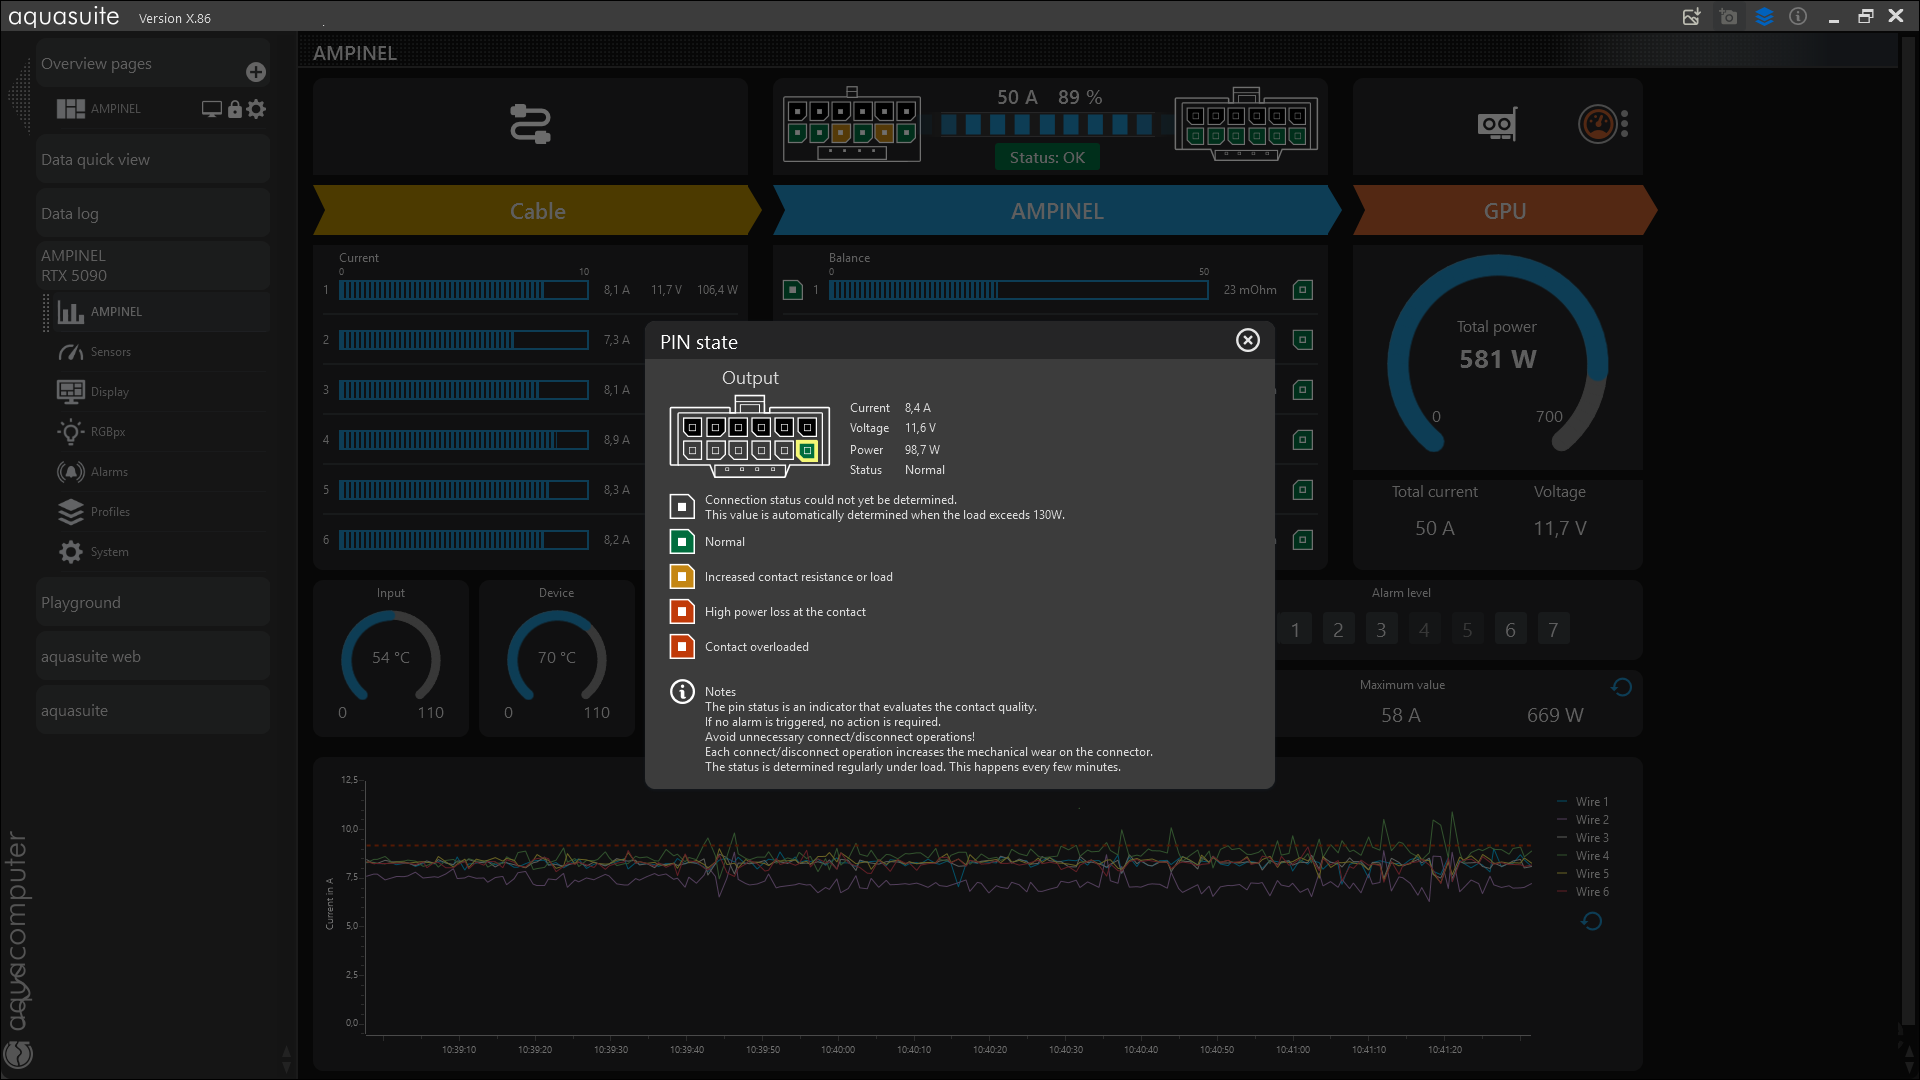Open the Display page in sidebar
This screenshot has width=1920, height=1080.
pos(109,392)
